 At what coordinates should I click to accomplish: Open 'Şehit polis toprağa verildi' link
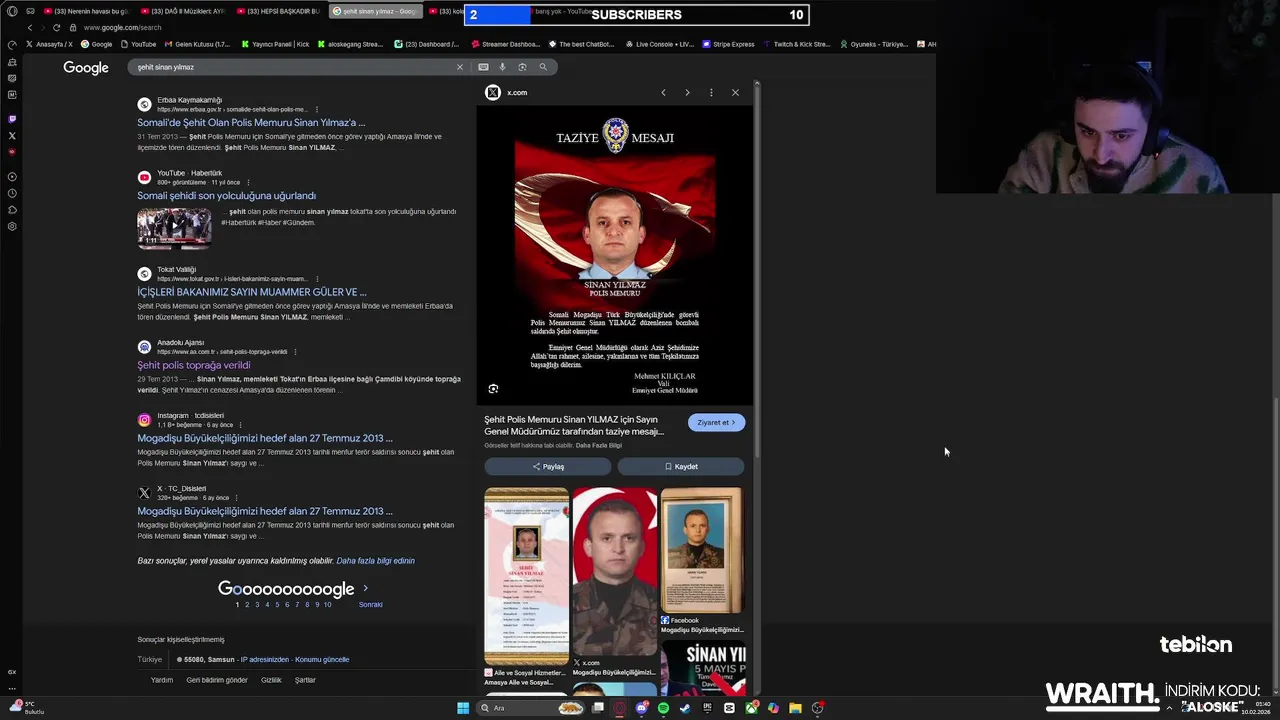193,365
